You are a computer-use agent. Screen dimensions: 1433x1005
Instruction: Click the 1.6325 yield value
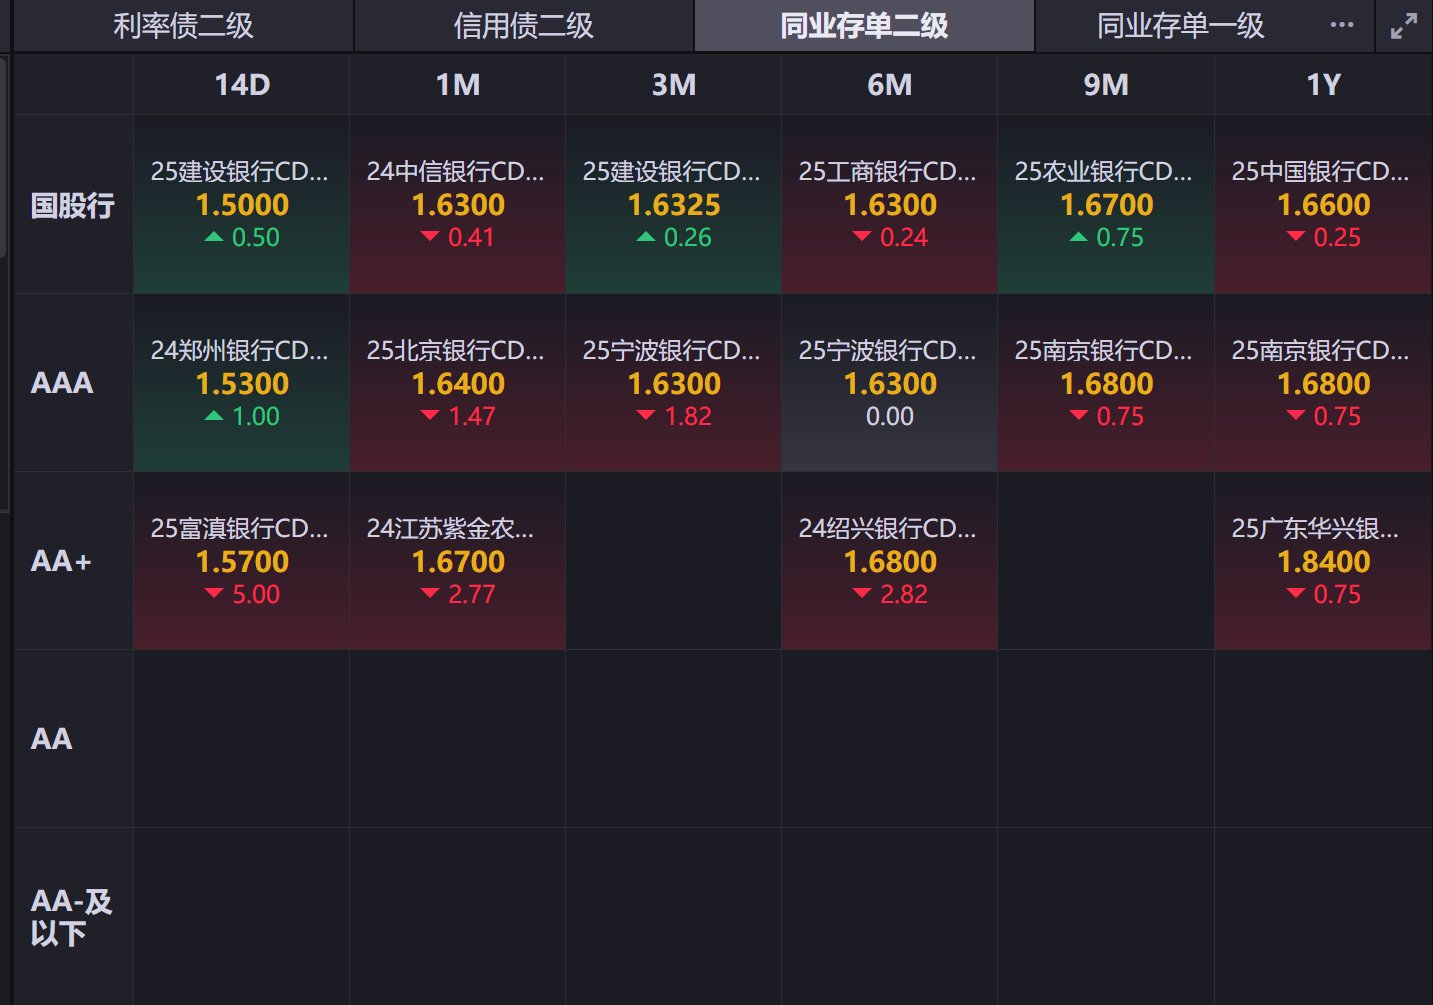[674, 205]
